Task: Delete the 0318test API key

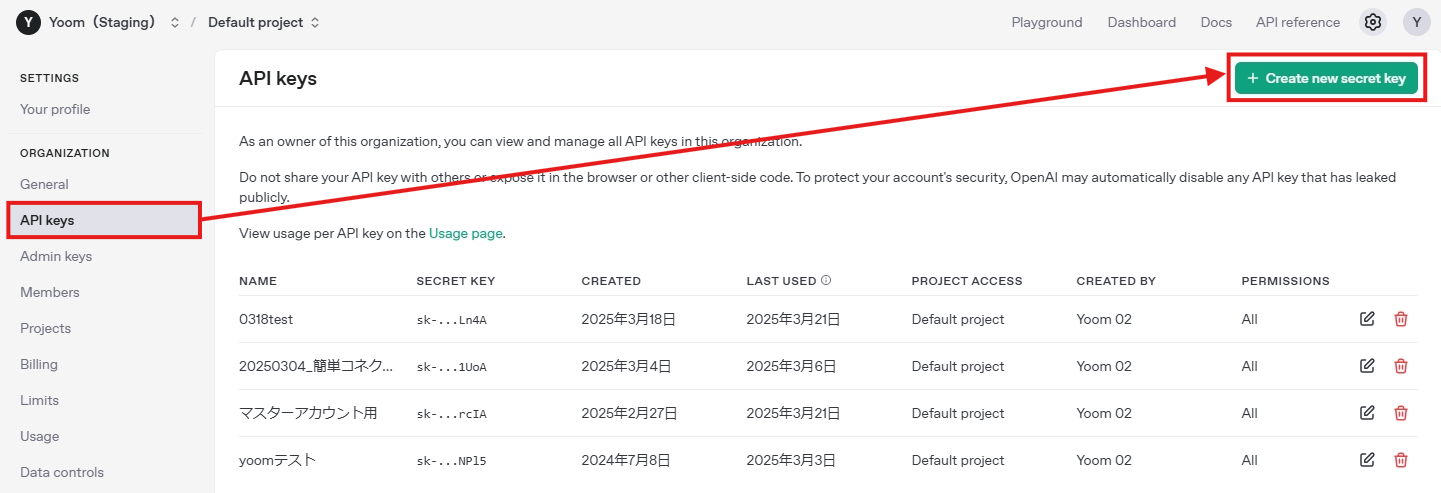Action: (1401, 319)
